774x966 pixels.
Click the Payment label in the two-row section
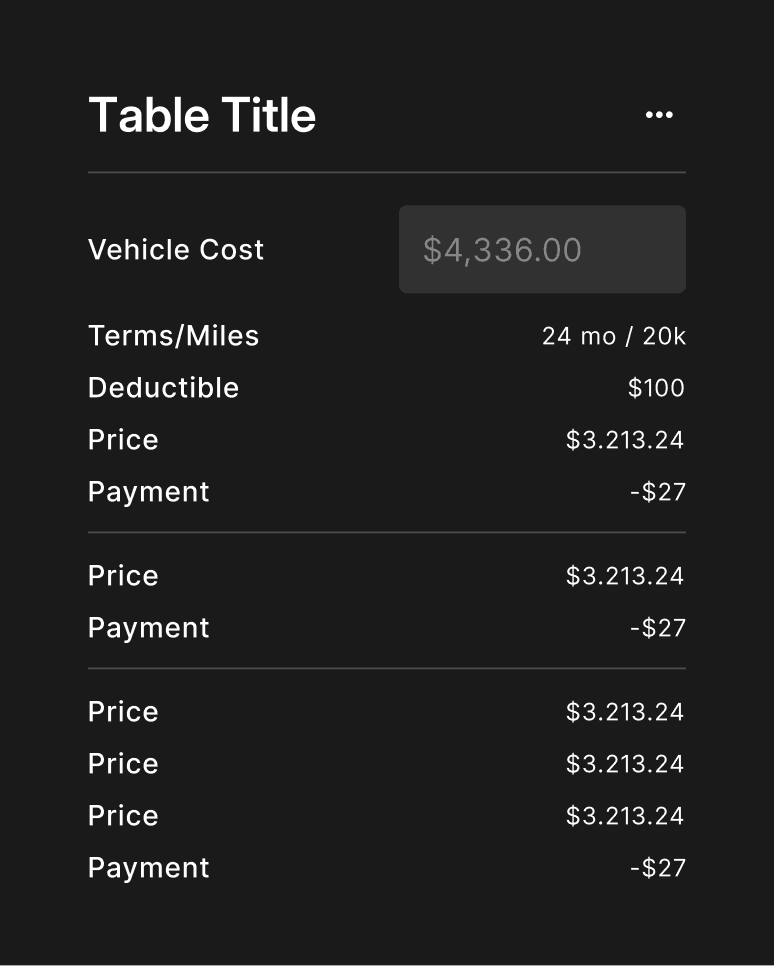pos(149,628)
